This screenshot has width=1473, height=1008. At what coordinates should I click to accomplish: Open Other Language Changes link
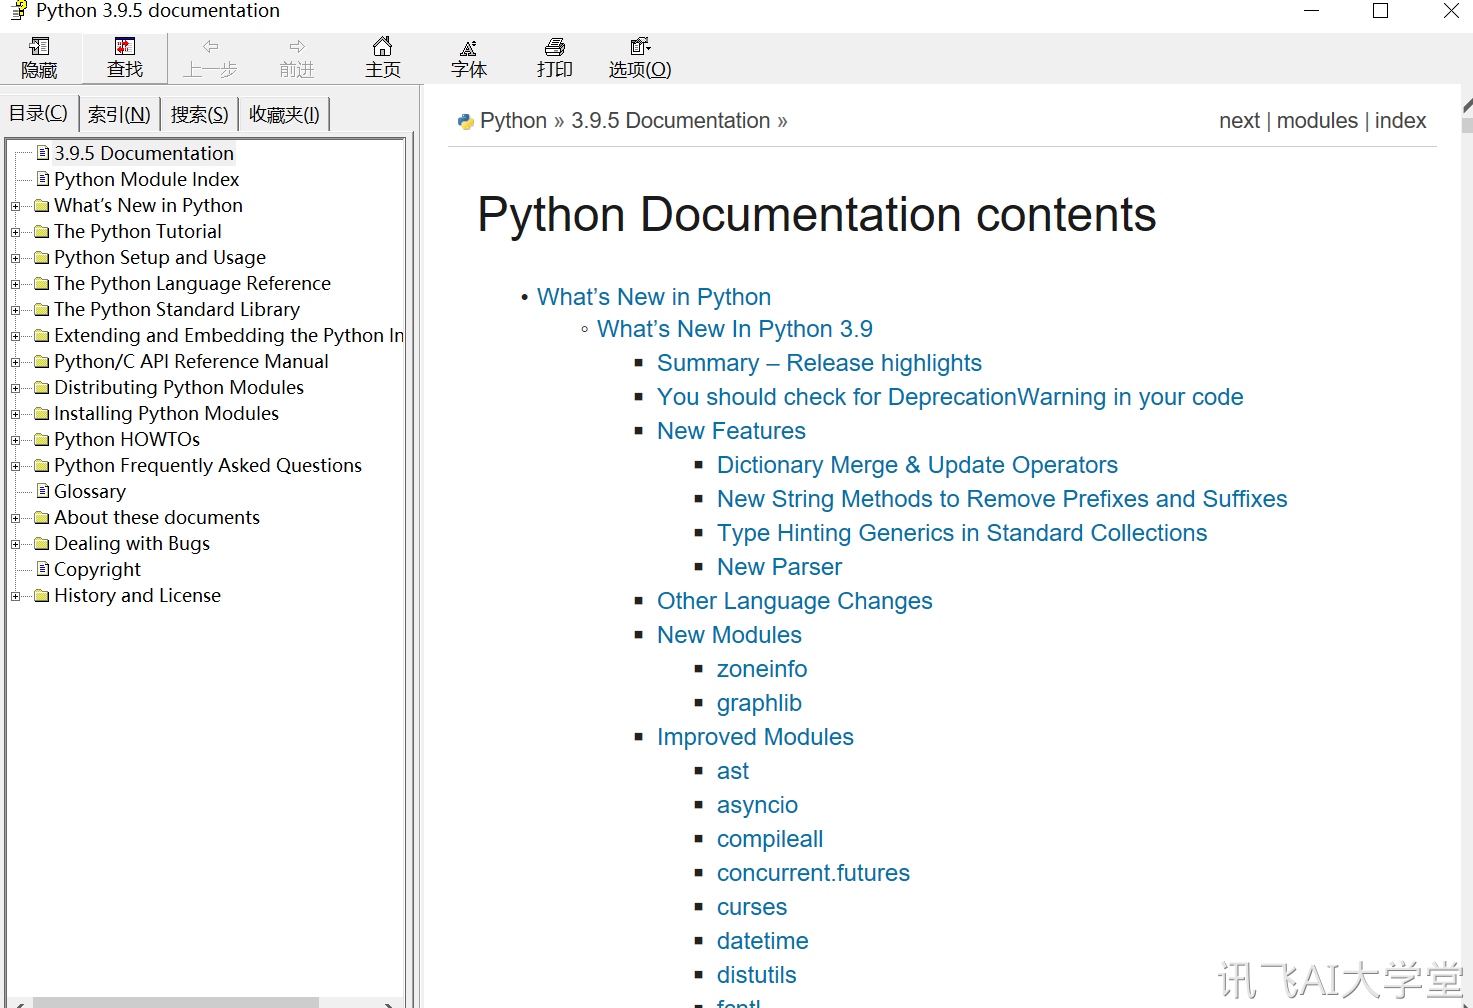(x=794, y=601)
